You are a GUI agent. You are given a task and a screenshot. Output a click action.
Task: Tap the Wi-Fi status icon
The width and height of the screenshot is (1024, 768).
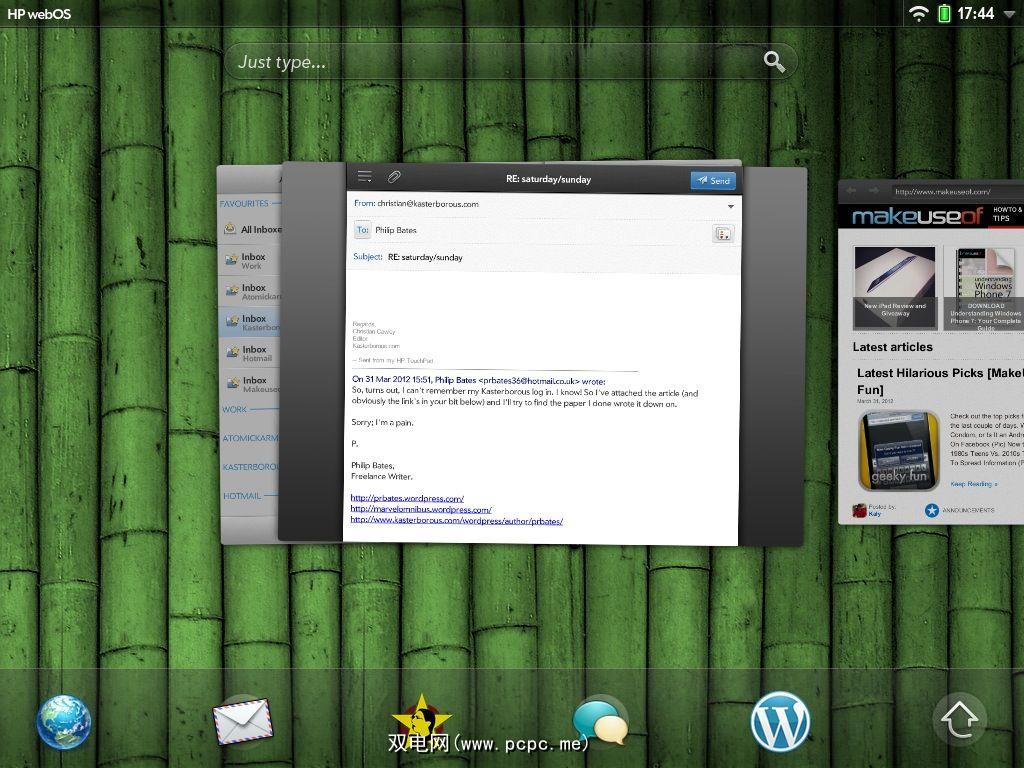coord(918,13)
